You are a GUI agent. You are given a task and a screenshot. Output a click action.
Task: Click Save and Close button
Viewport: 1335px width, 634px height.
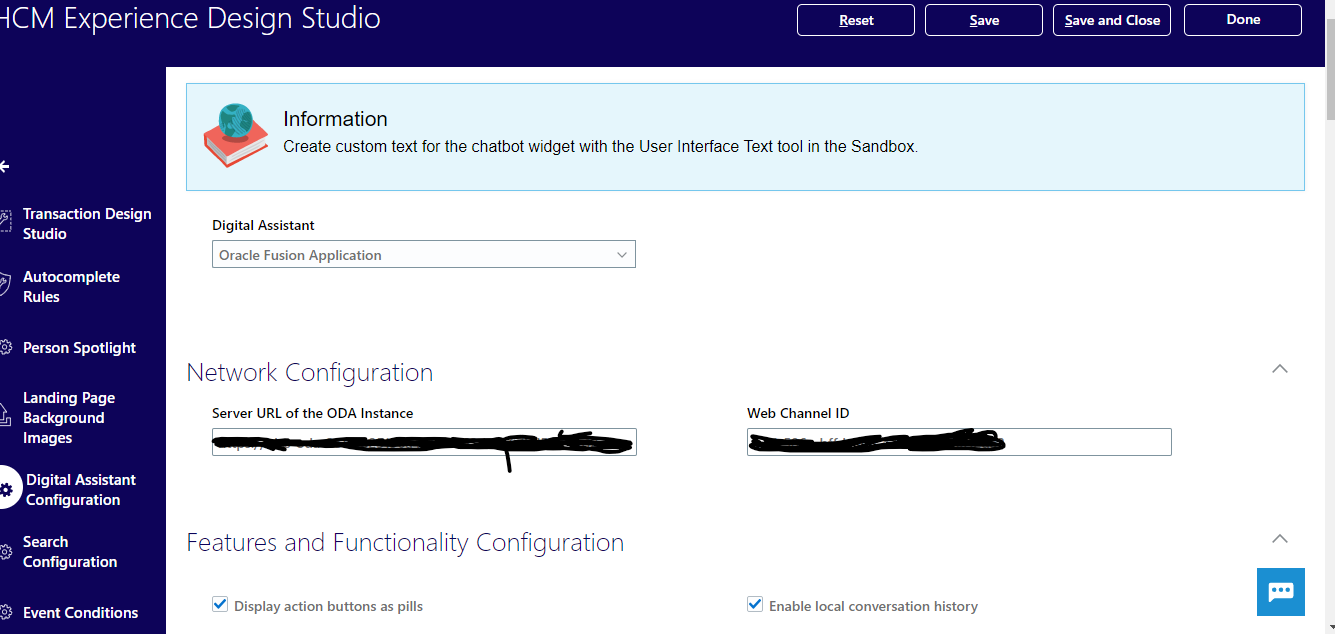coord(1112,20)
